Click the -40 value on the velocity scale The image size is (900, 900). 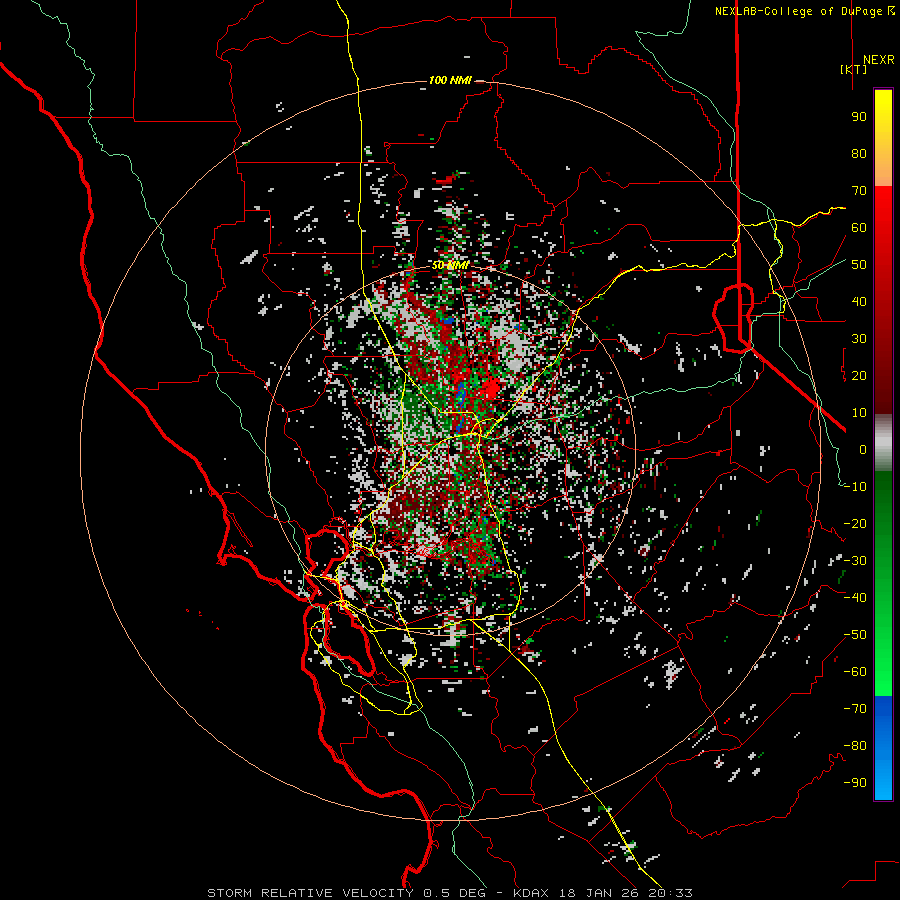[x=855, y=598]
